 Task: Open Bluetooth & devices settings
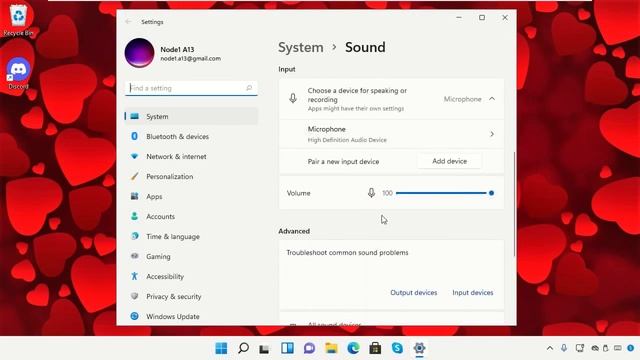[191, 136]
